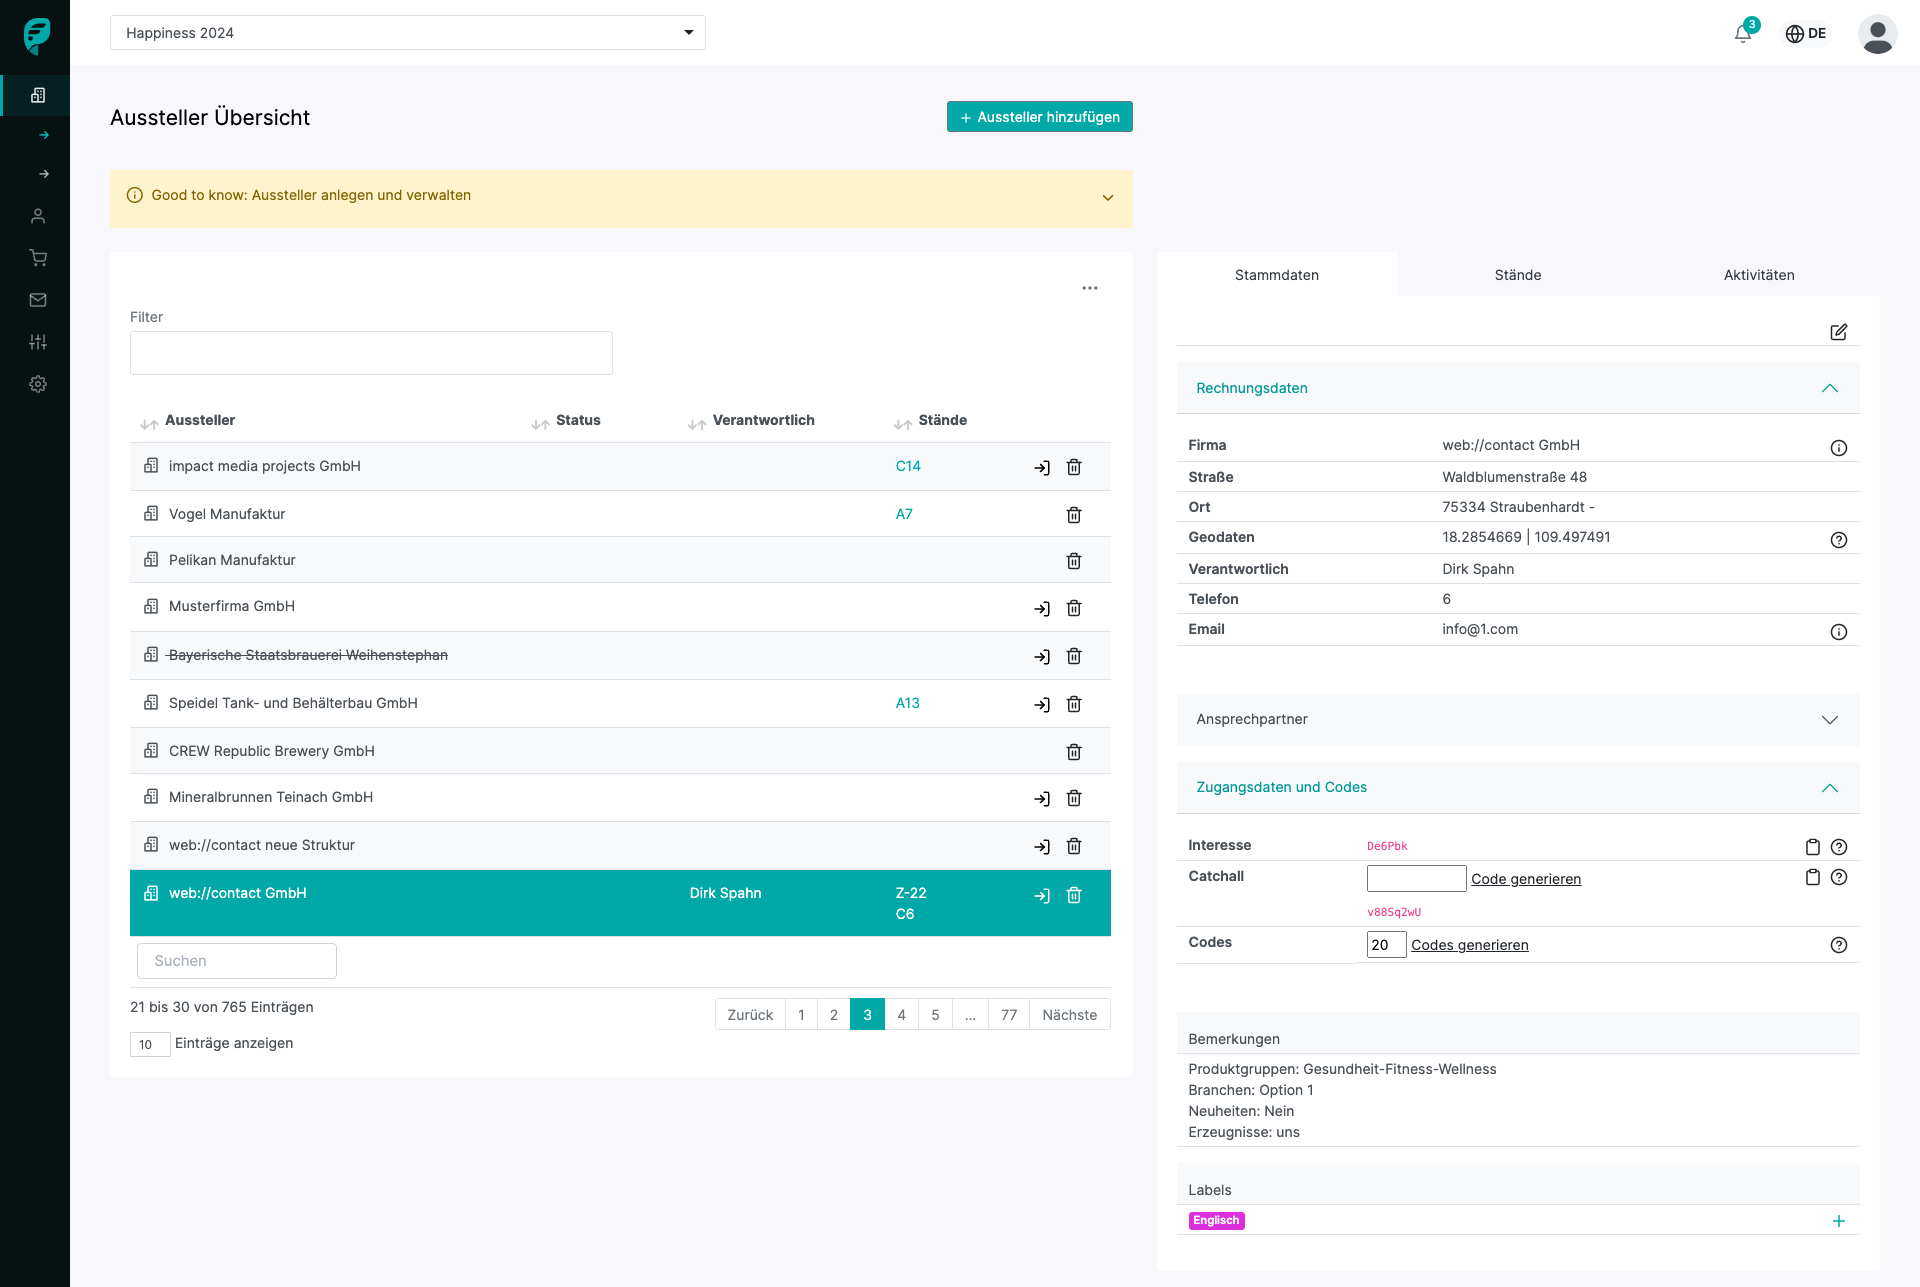Show help for Geodaten field
Viewport: 1920px width, 1287px height.
(1838, 540)
